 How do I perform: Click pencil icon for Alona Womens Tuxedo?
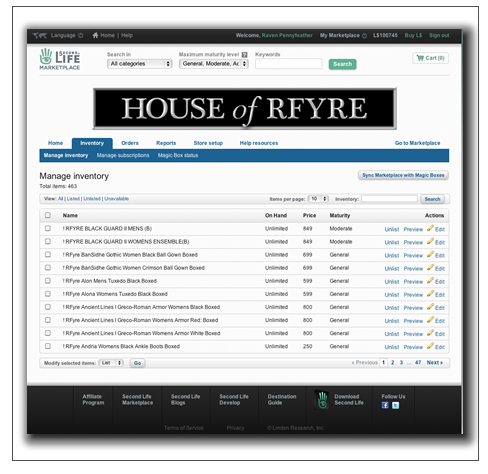tap(430, 293)
